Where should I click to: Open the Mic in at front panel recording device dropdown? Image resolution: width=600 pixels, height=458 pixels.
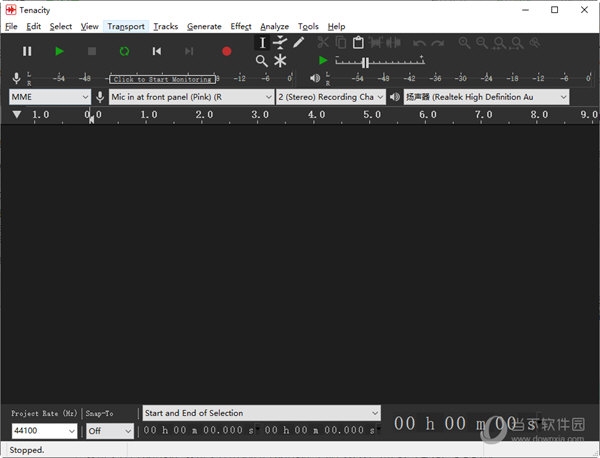pos(191,97)
